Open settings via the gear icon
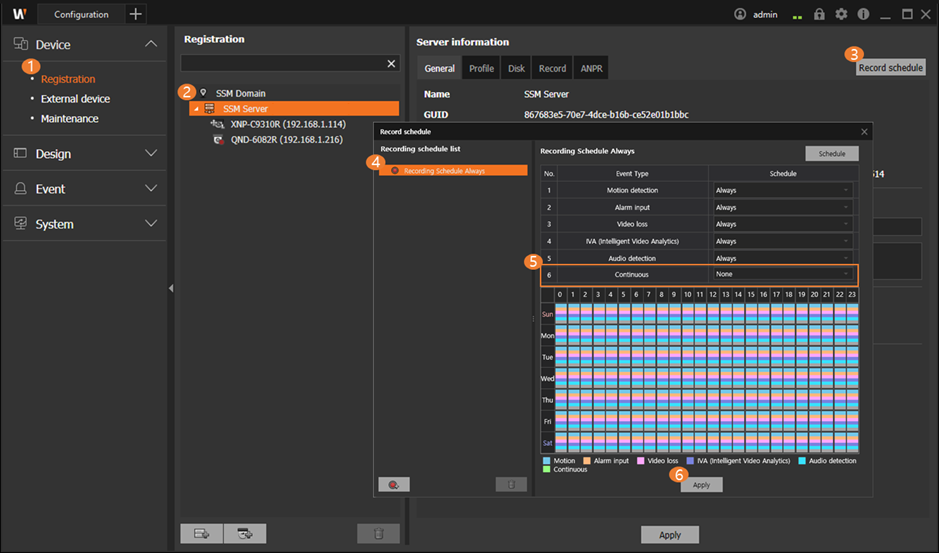 pos(841,14)
